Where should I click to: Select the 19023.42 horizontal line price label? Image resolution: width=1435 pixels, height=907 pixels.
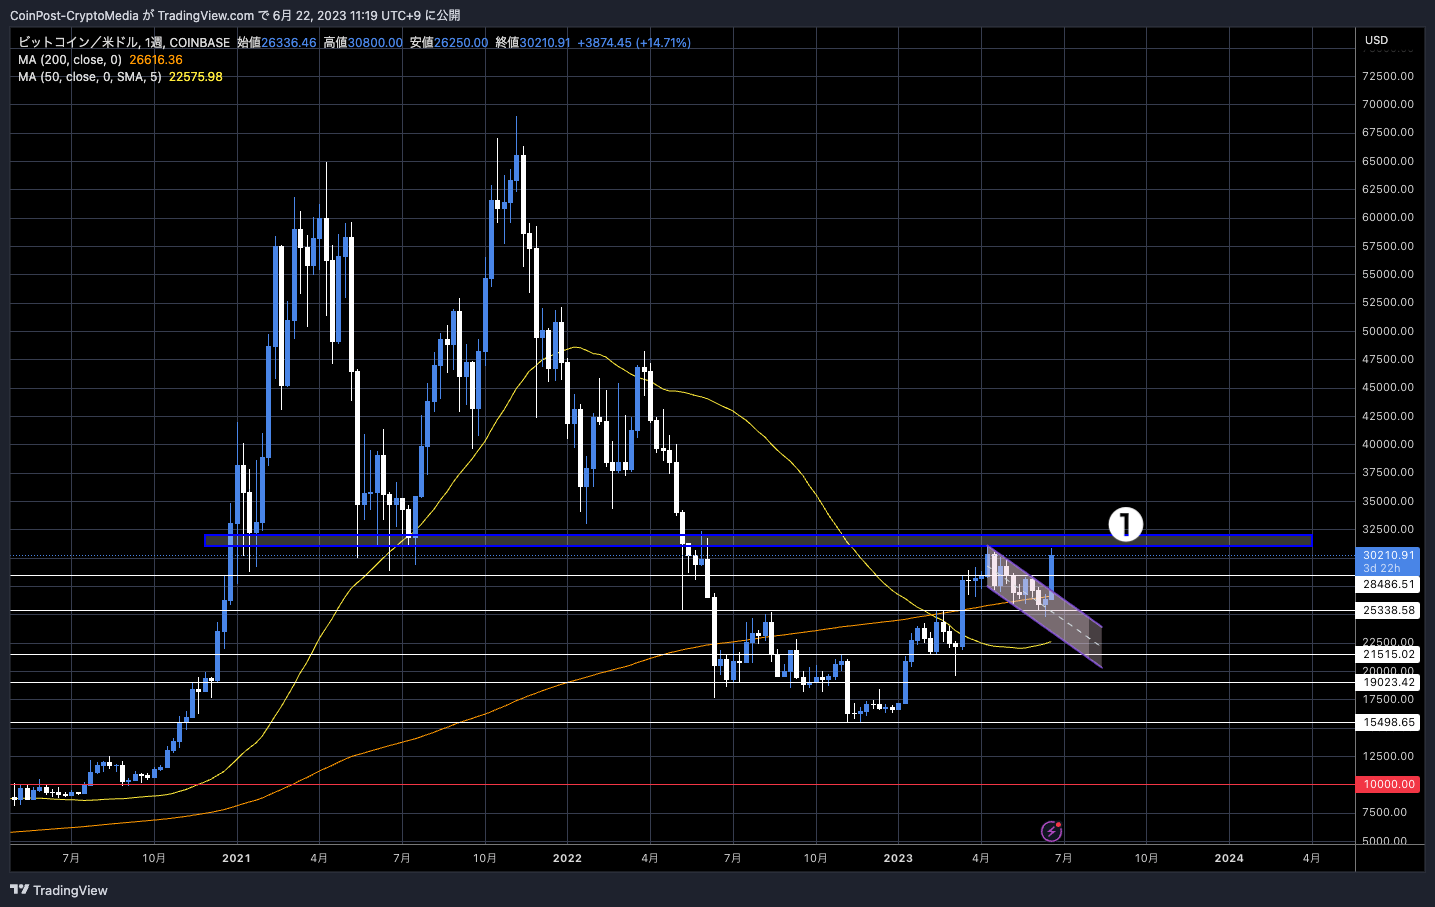1389,682
